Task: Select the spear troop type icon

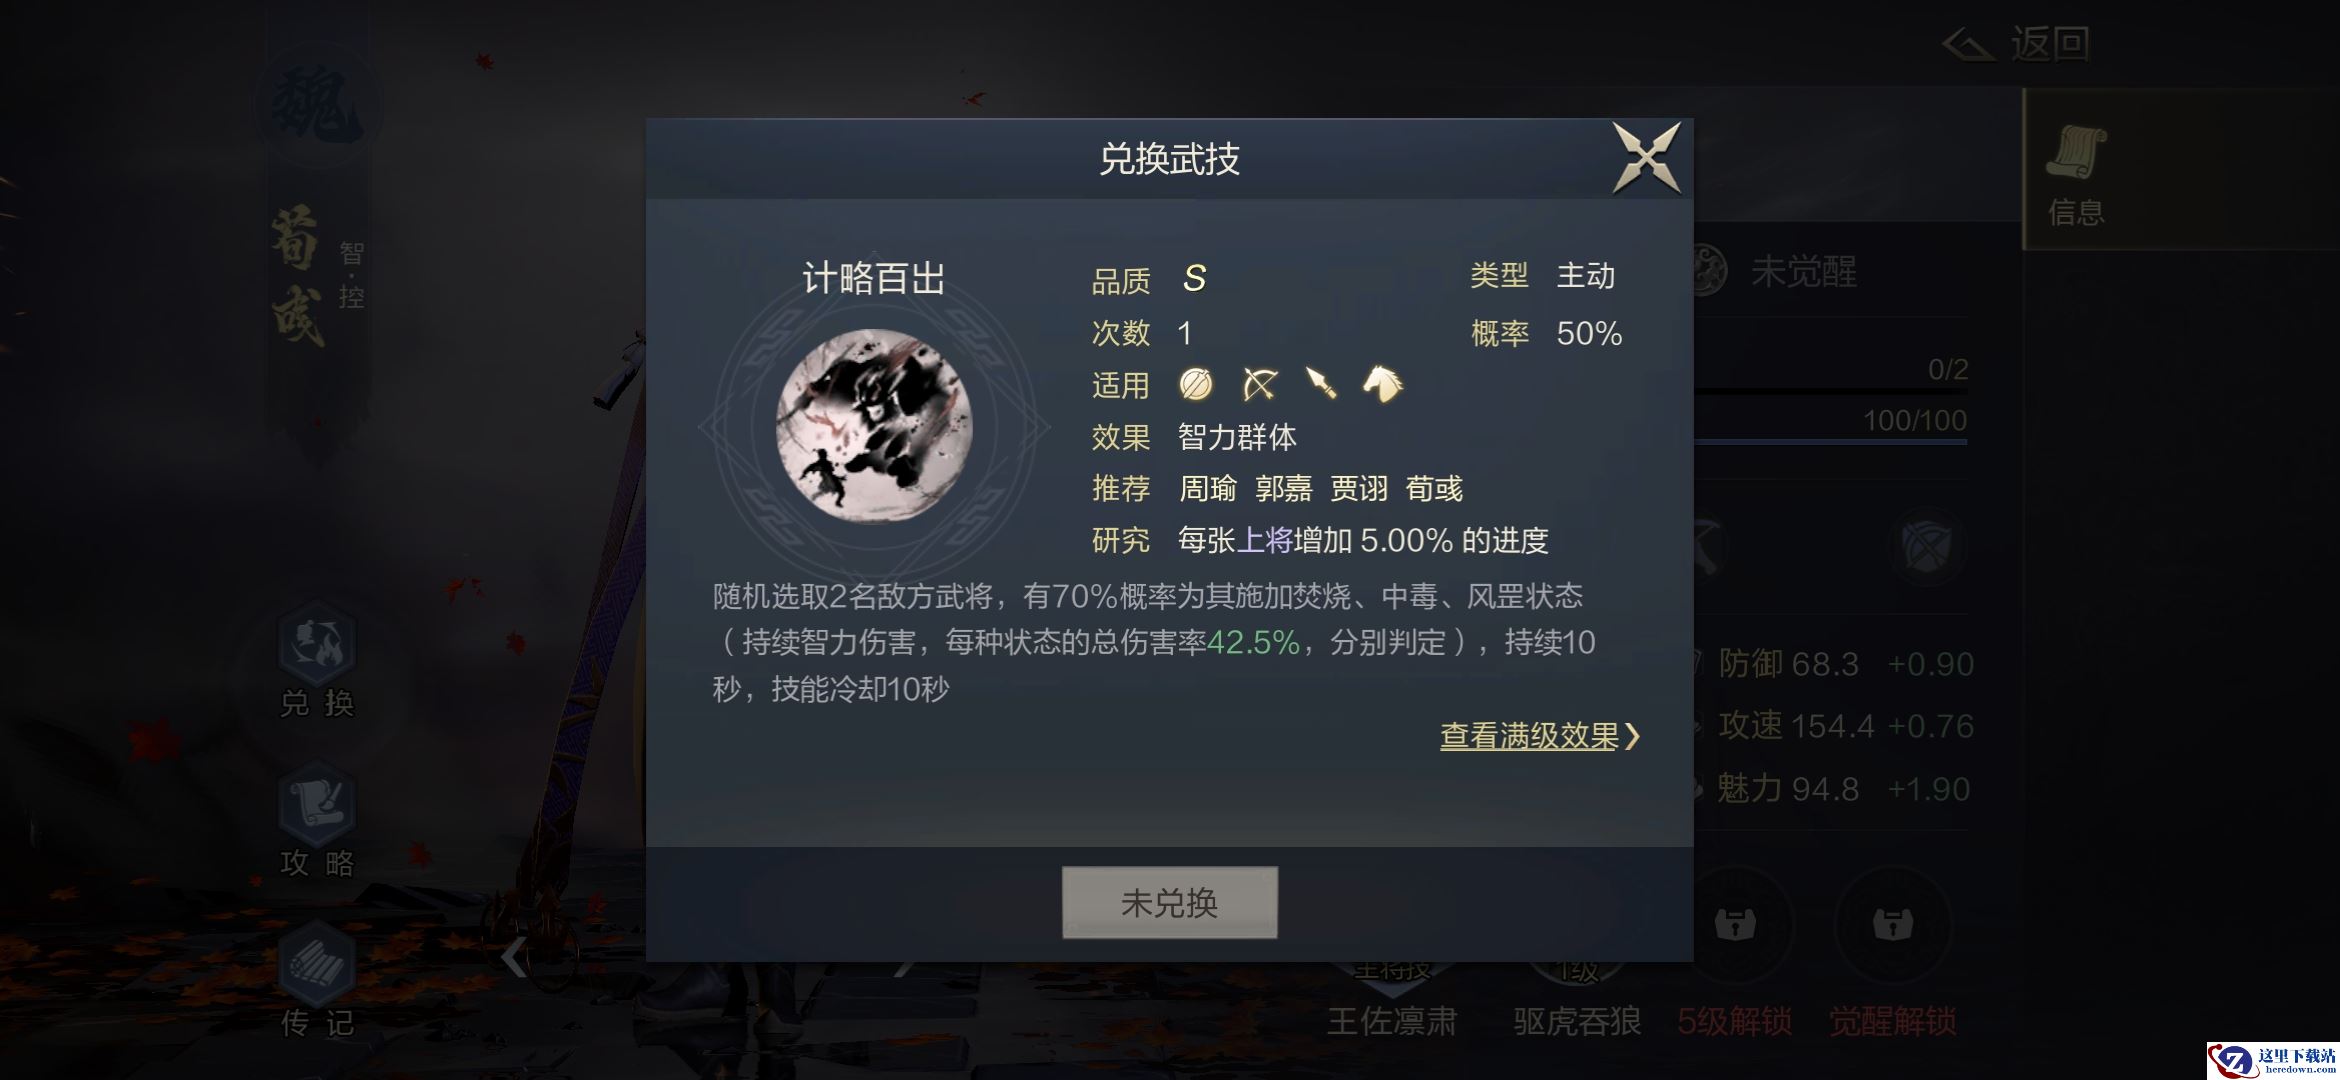Action: point(1321,384)
